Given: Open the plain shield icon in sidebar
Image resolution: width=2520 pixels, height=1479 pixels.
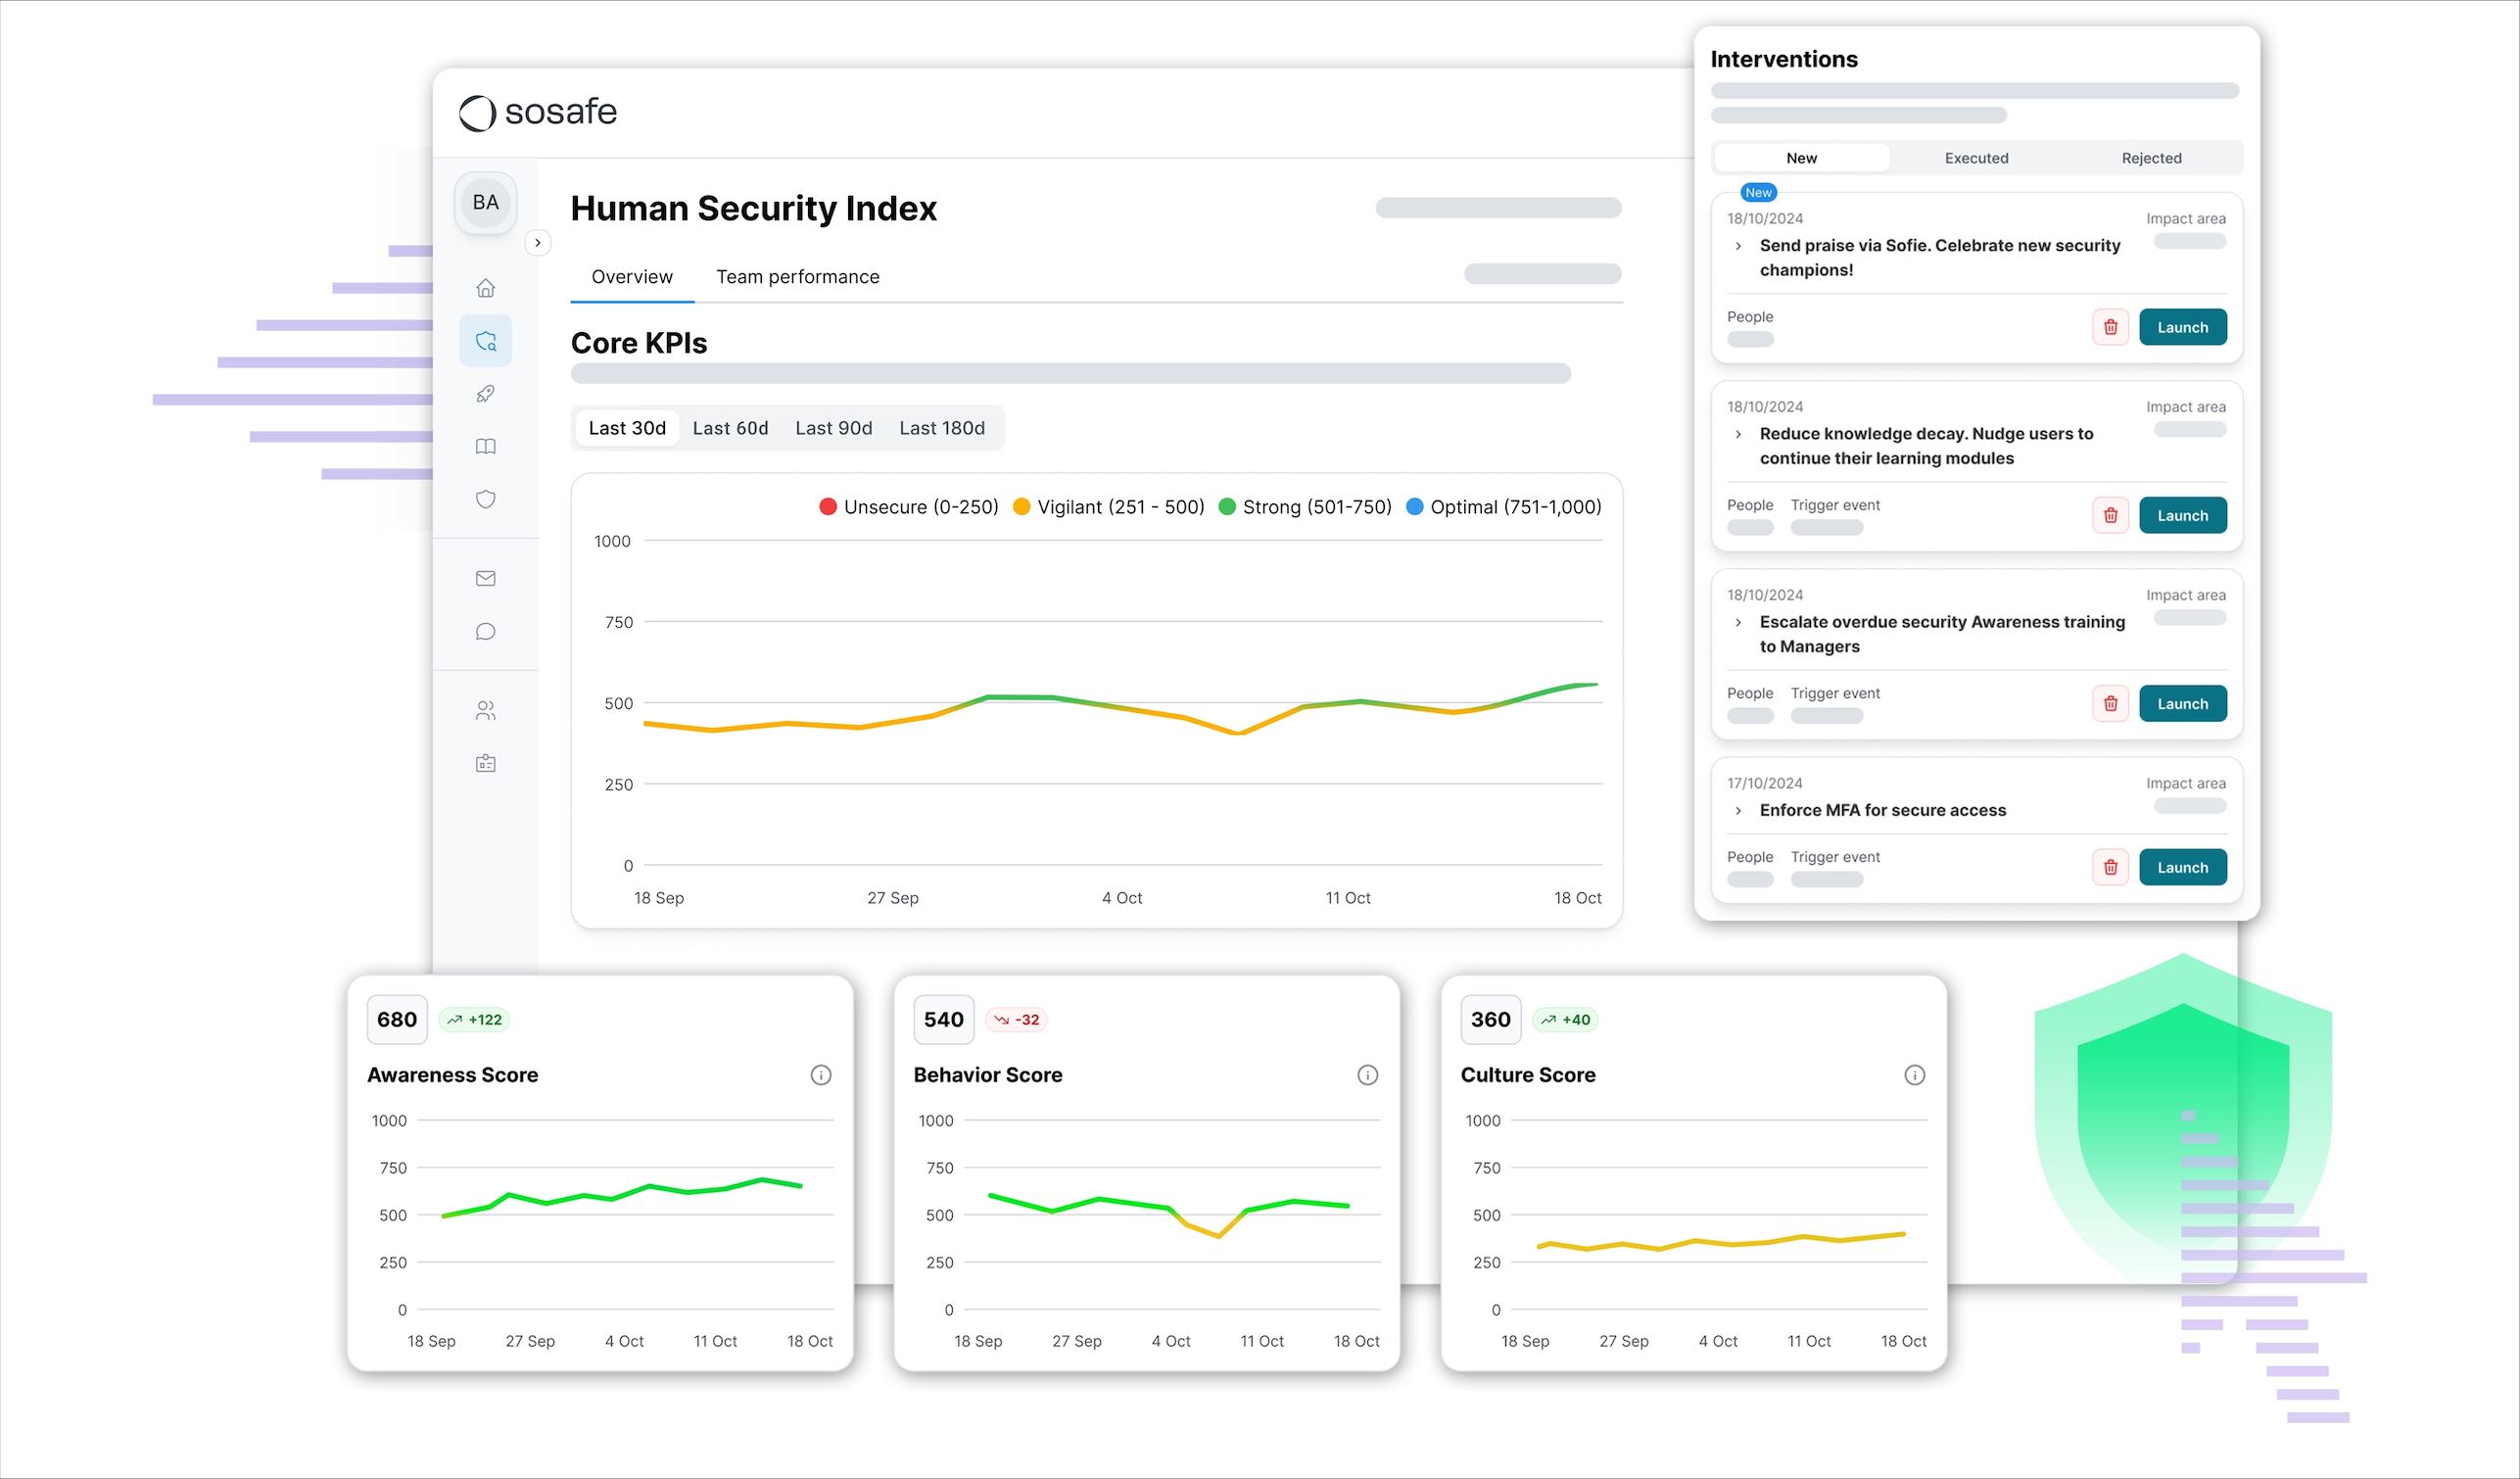Looking at the screenshot, I should pyautogui.click(x=485, y=499).
